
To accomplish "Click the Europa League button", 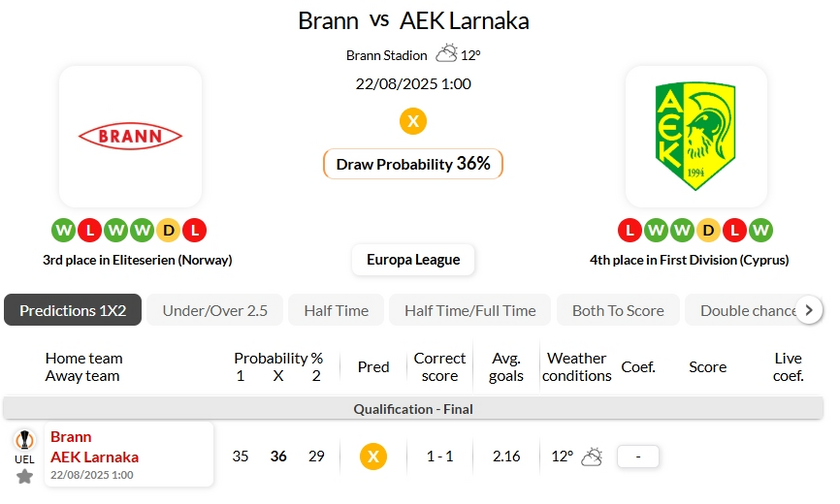I will tap(413, 259).
